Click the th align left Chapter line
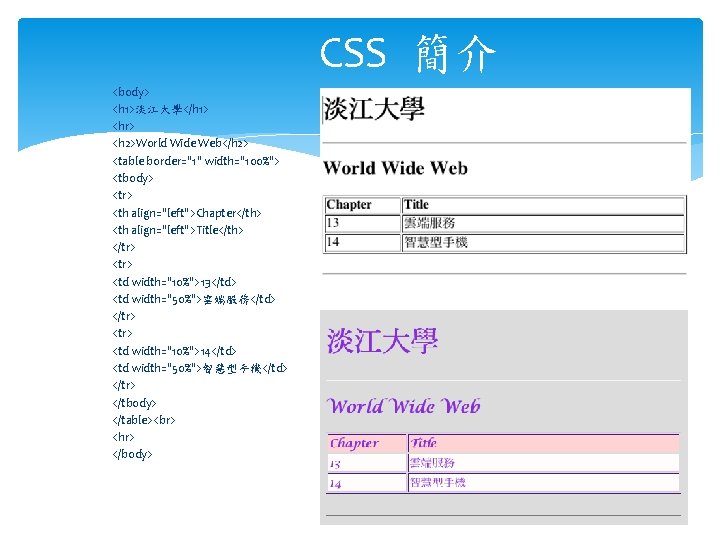This screenshot has height=540, width=720. coord(186,213)
